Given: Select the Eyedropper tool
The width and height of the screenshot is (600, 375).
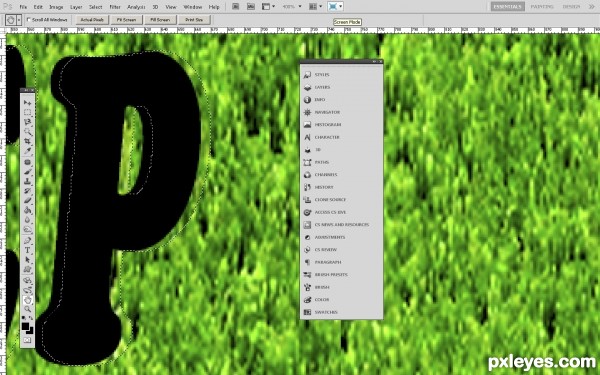Looking at the screenshot, I should click(28, 151).
